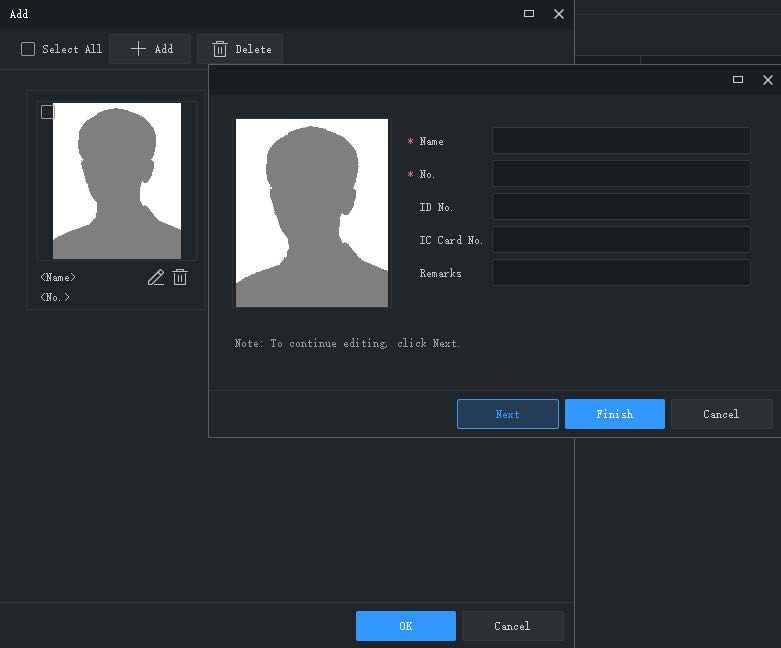Maximize the person details dialog
Screen dimensions: 781x648
pos(738,80)
